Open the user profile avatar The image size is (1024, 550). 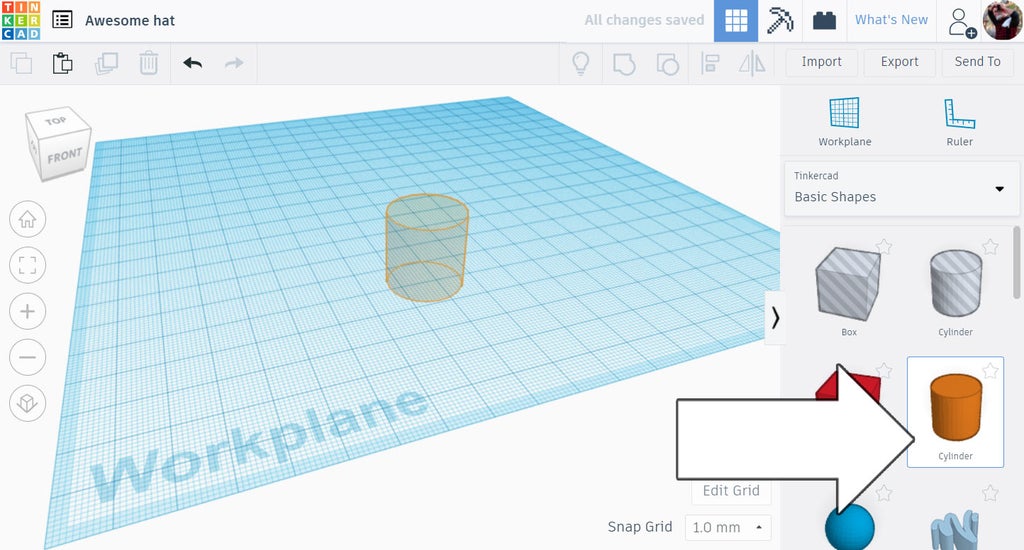tap(1002, 21)
